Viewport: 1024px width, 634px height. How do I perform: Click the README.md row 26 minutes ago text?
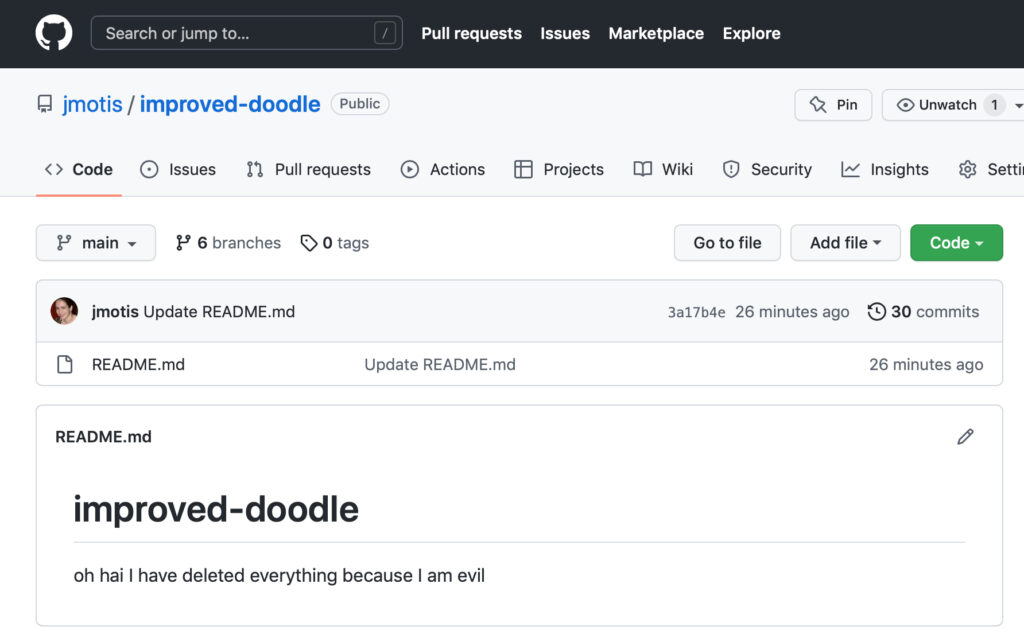(x=926, y=364)
